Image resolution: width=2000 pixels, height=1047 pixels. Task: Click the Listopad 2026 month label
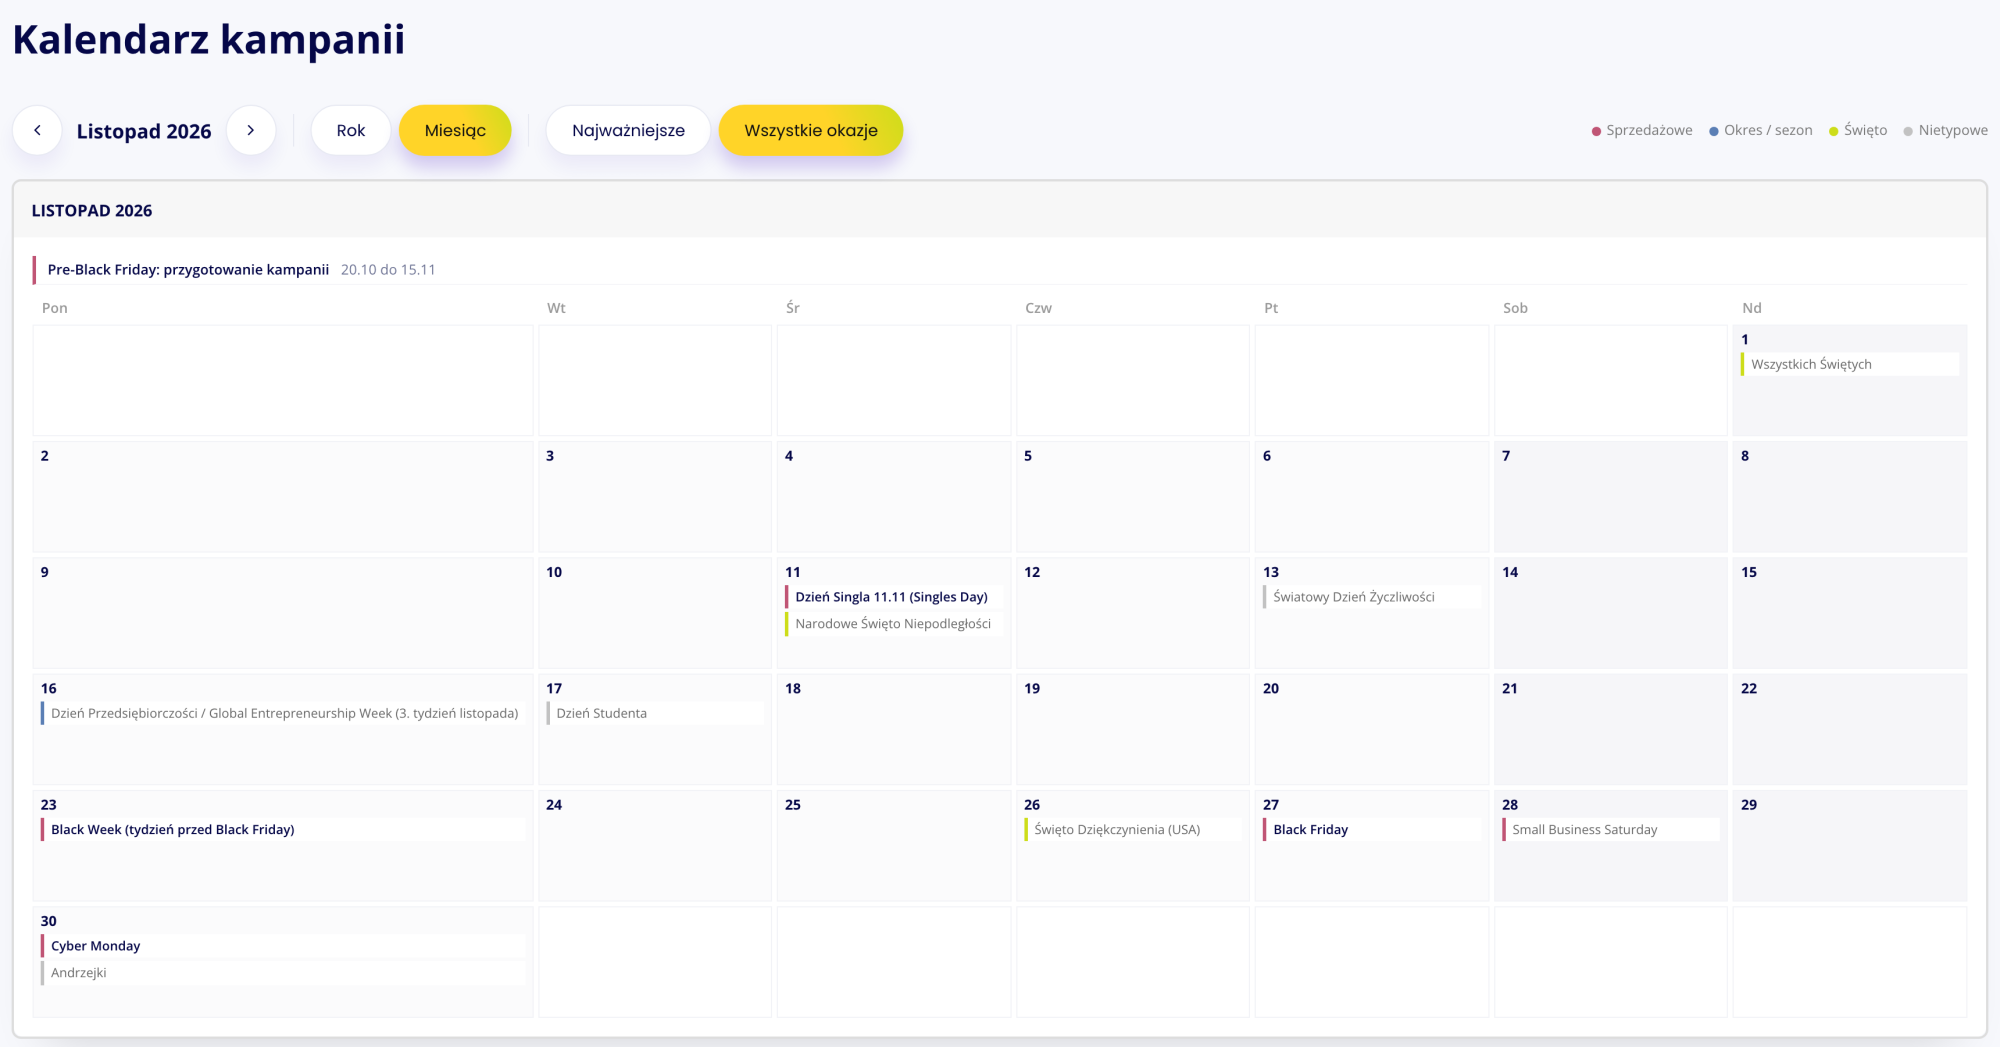pyautogui.click(x=144, y=131)
